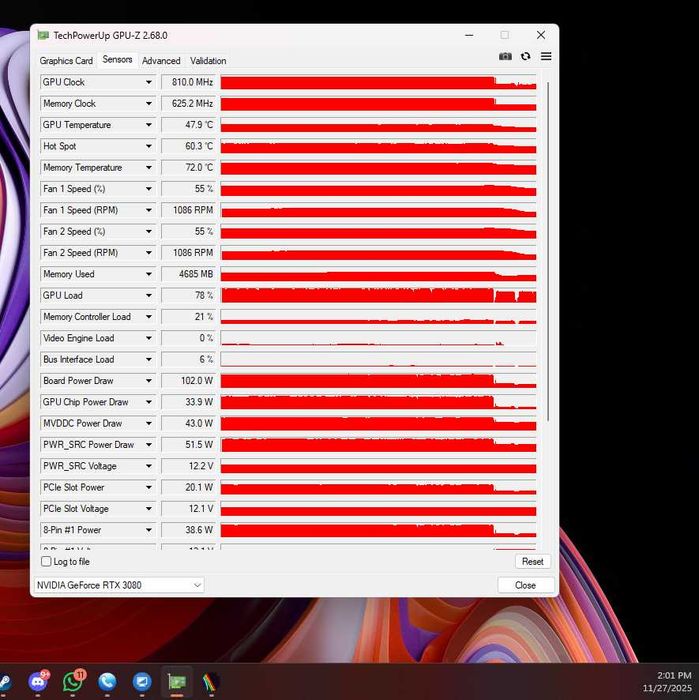Open the Memory Clock sensor dropdown
The height and width of the screenshot is (700, 699).
149,104
